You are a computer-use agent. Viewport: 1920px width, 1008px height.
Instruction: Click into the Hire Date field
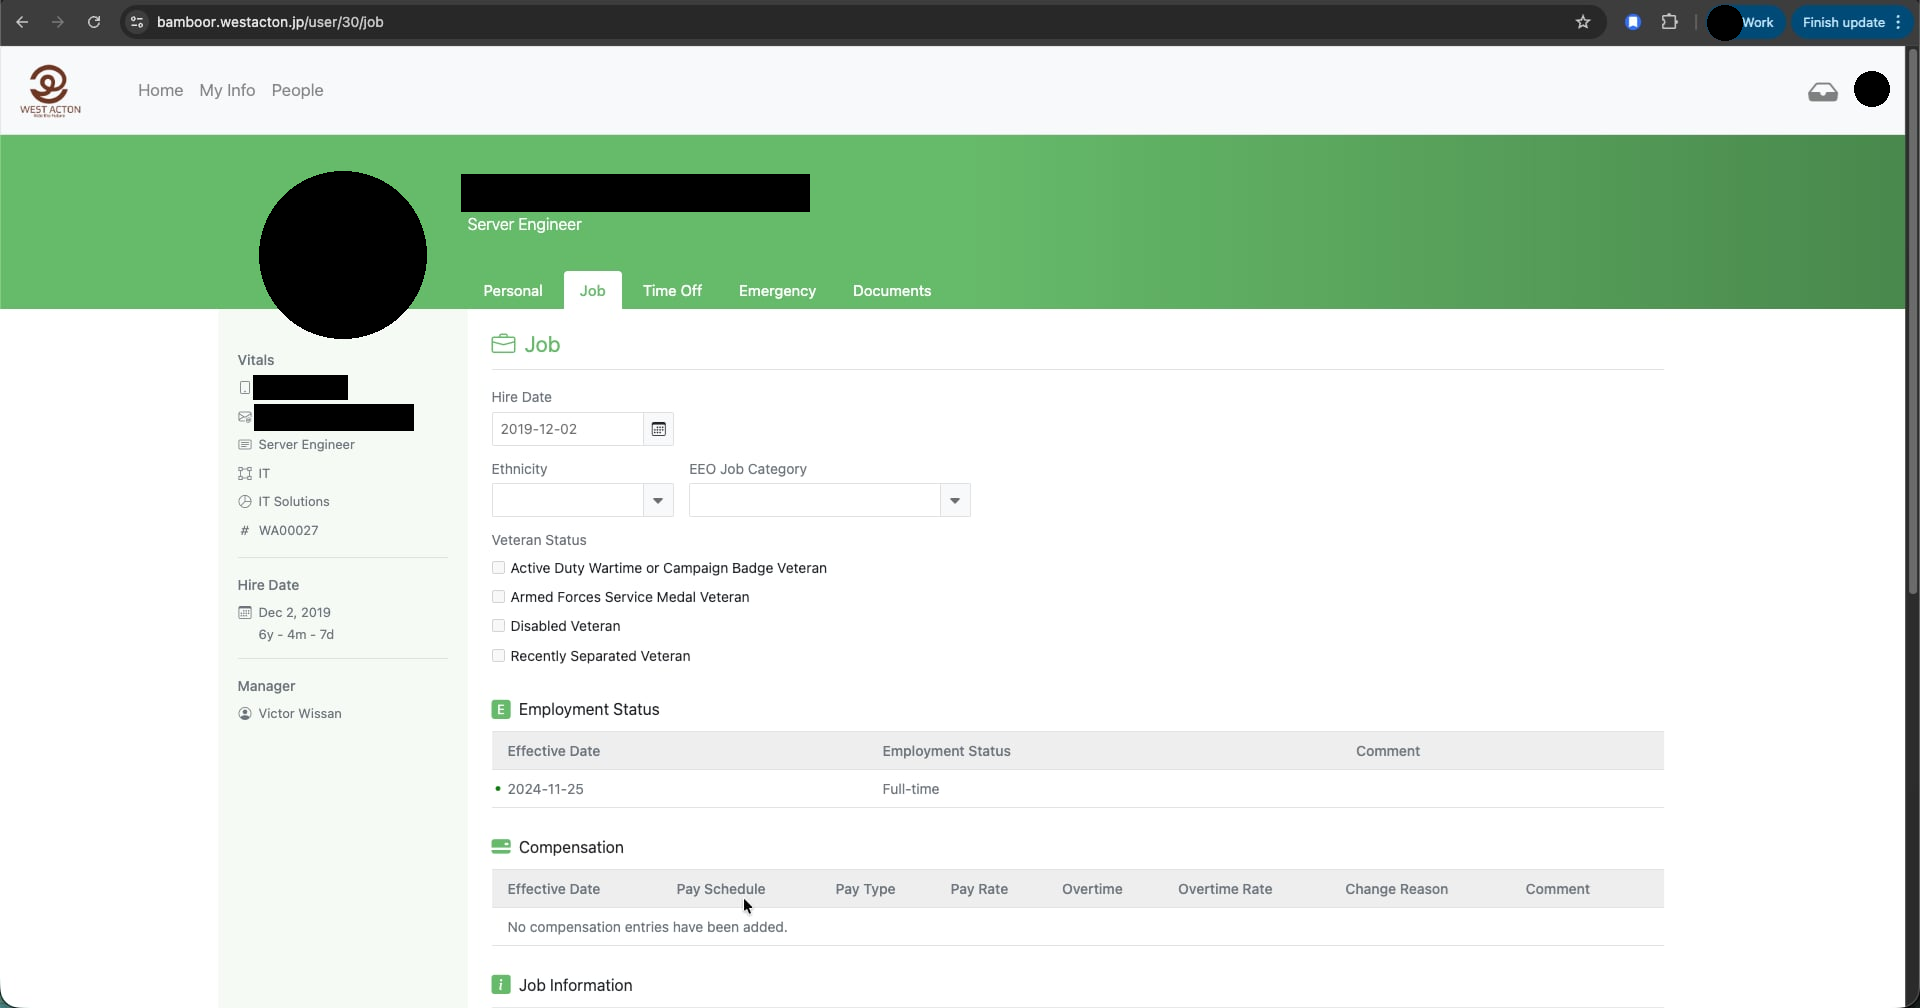567,429
